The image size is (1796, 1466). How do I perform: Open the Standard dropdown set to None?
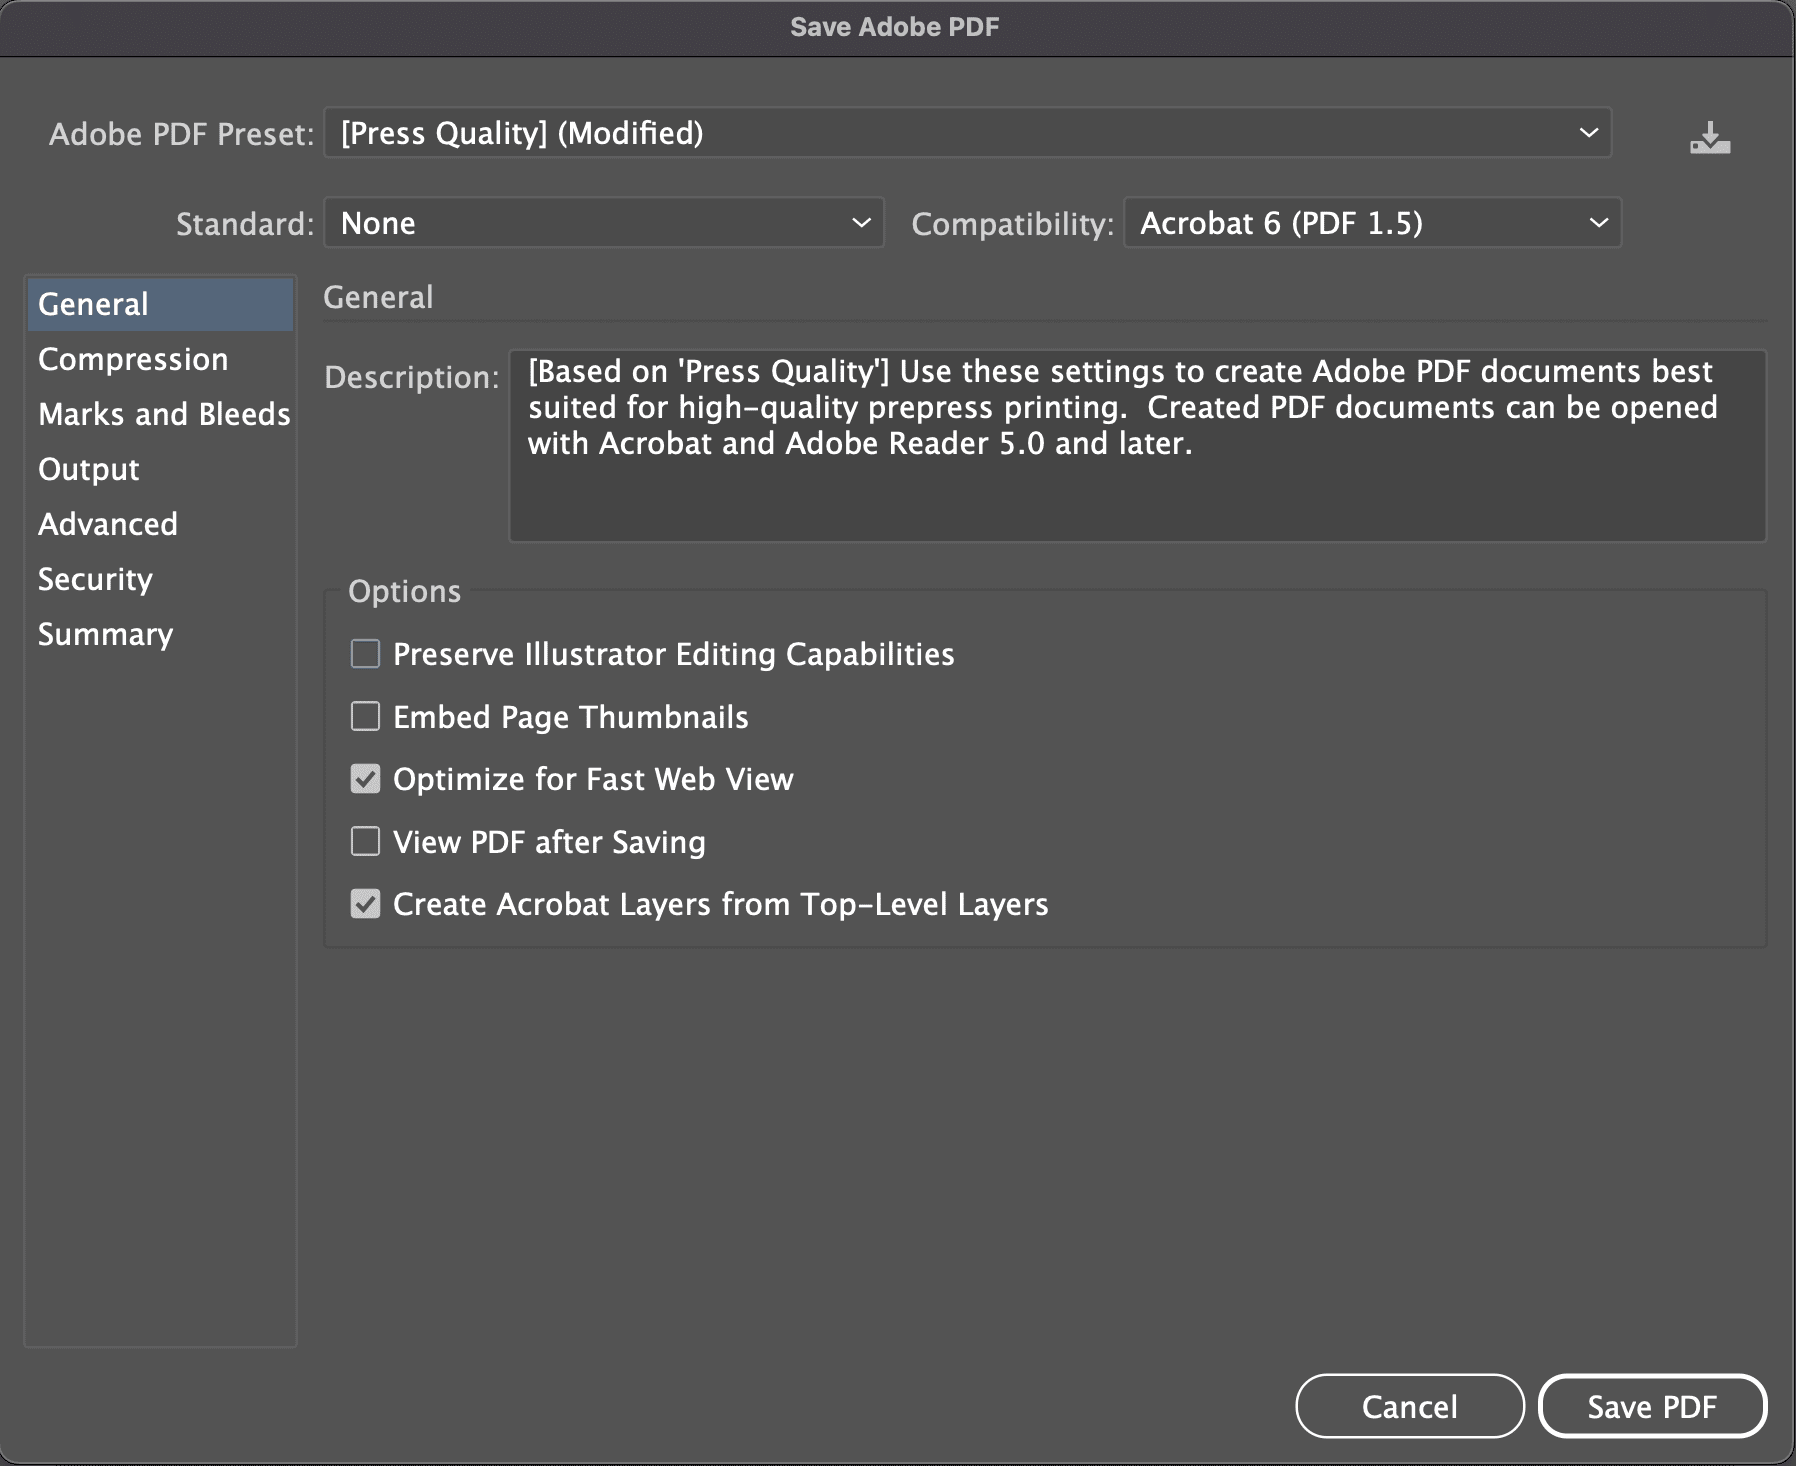(604, 223)
